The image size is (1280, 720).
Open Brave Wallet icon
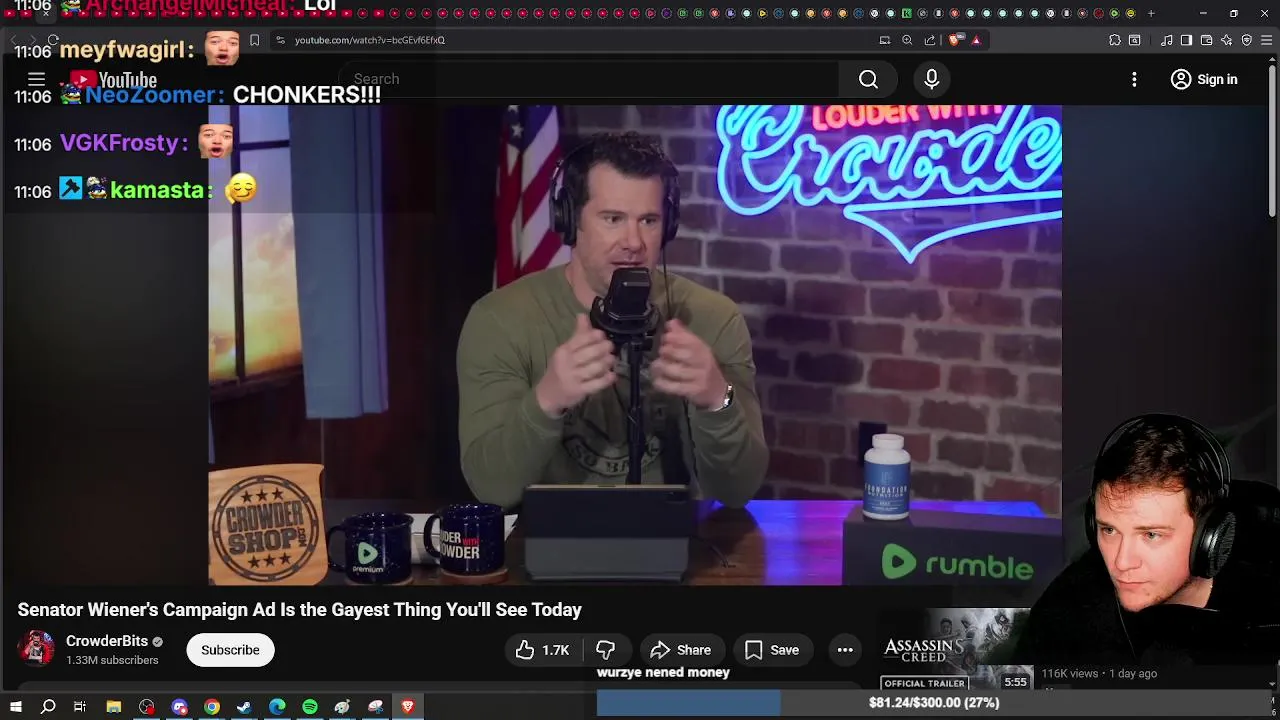click(x=1206, y=40)
